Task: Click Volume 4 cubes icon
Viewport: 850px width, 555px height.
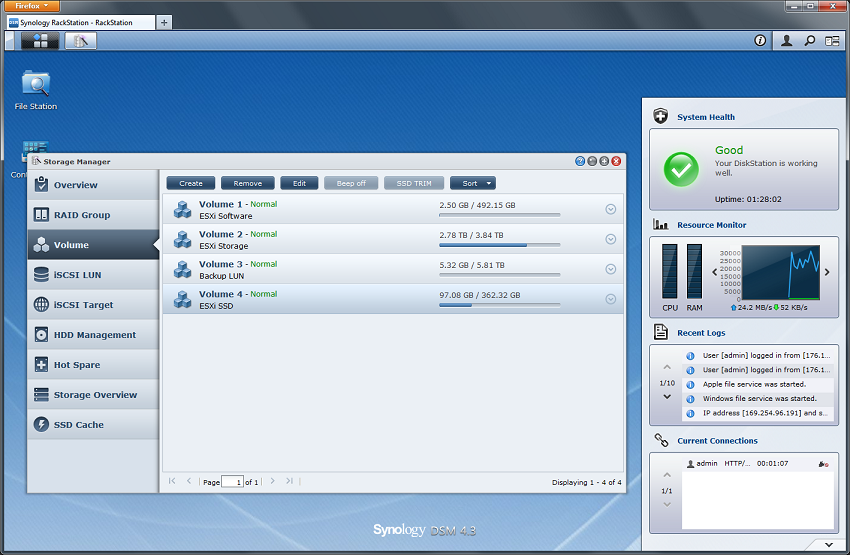Action: click(182, 299)
